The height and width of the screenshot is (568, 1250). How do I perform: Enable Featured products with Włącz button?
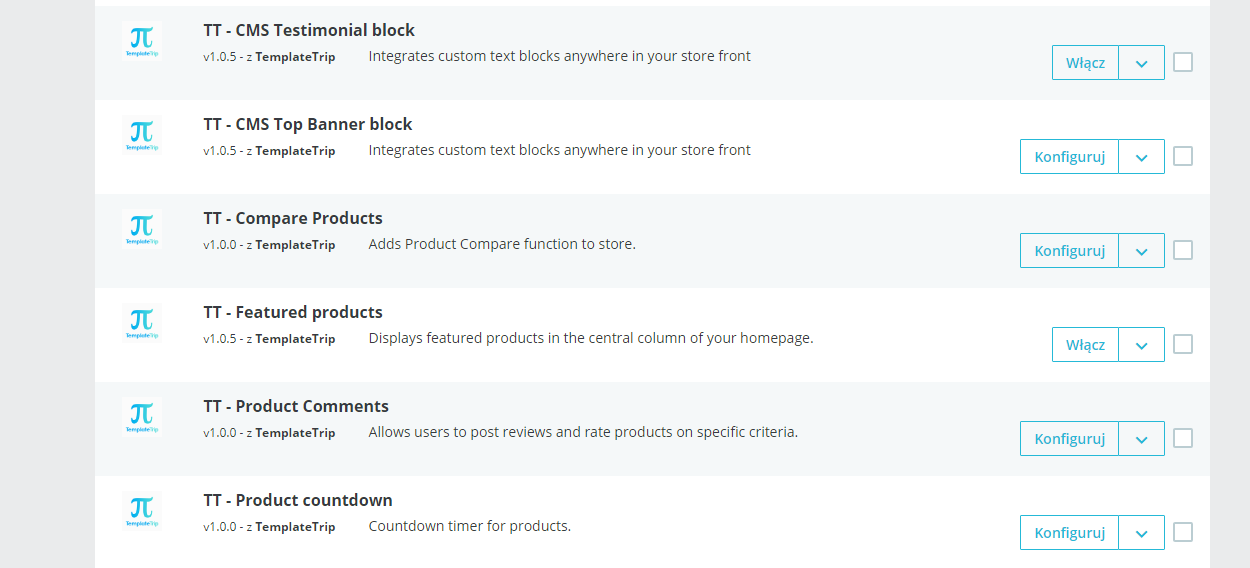[1085, 345]
